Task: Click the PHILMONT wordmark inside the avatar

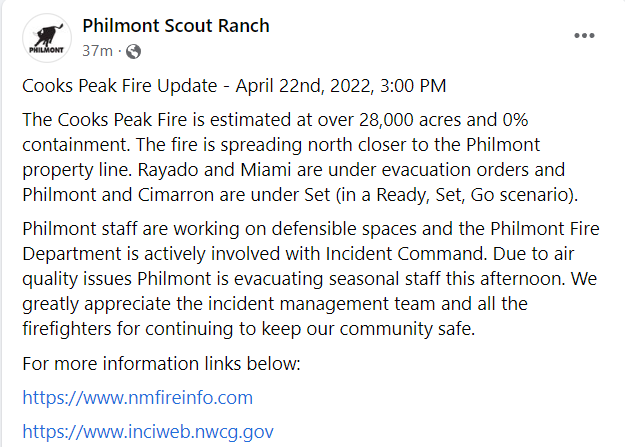Action: 46,50
